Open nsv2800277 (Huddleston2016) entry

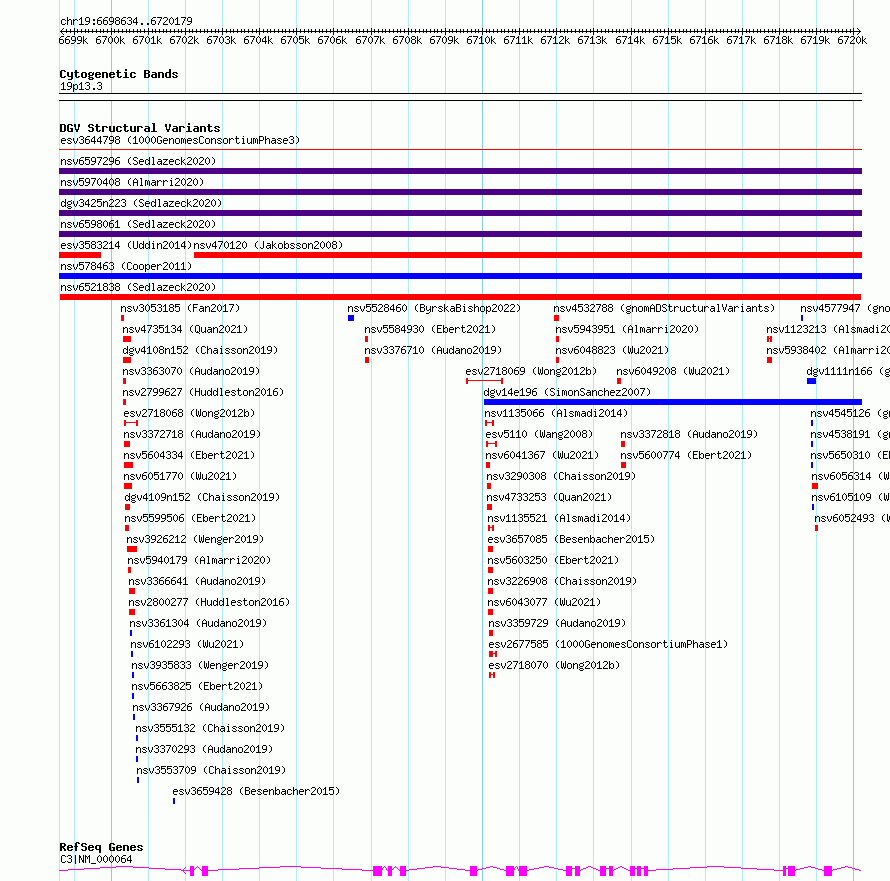coord(209,602)
